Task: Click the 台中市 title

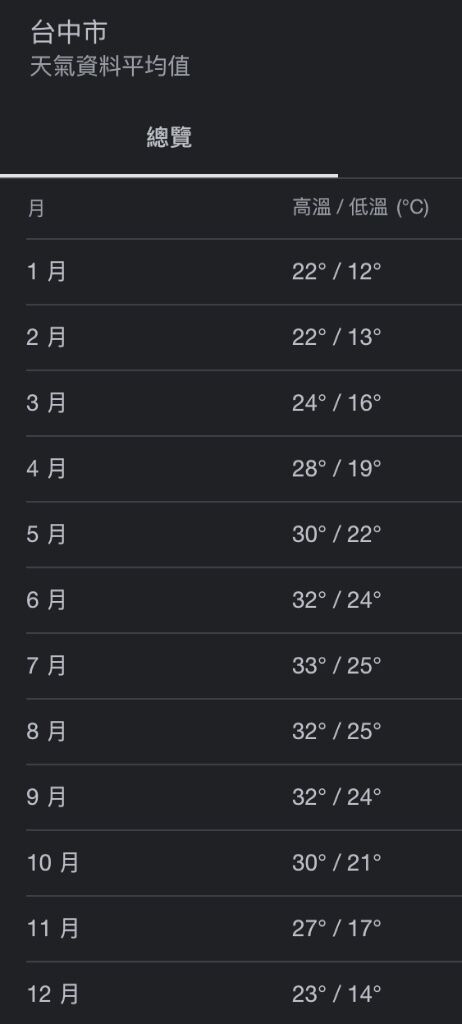Action: (x=68, y=31)
